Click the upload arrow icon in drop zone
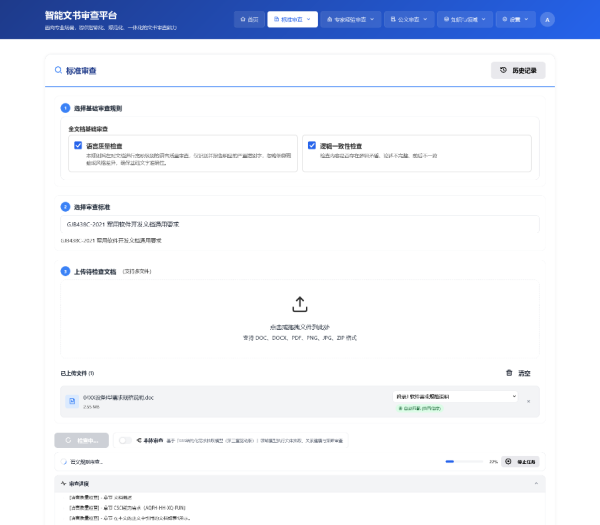This screenshot has width=600, height=525. pos(300,304)
